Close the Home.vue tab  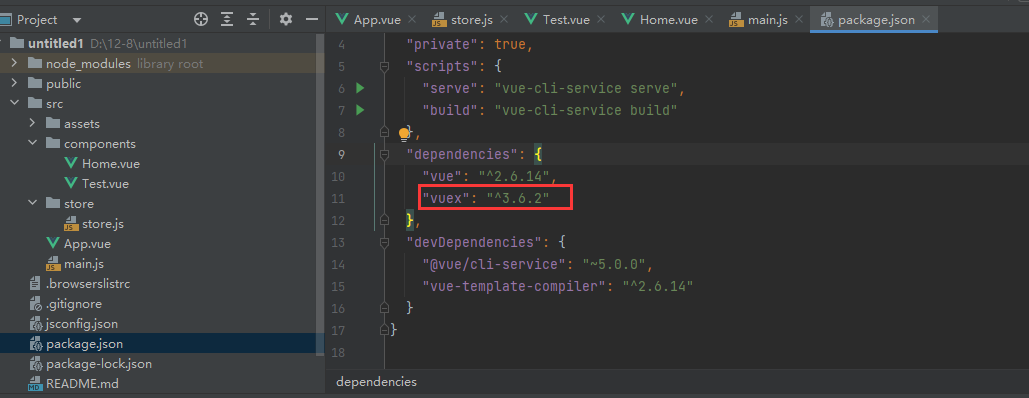pos(710,20)
